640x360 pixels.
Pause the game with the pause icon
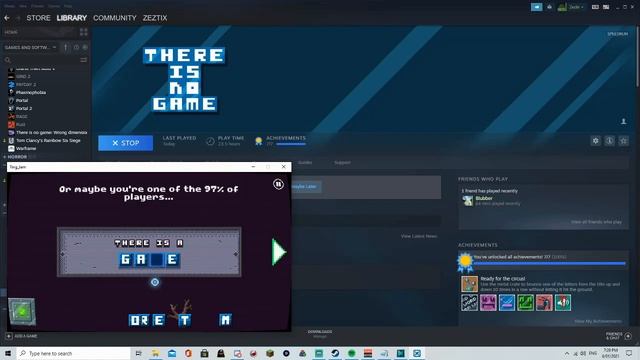[278, 184]
